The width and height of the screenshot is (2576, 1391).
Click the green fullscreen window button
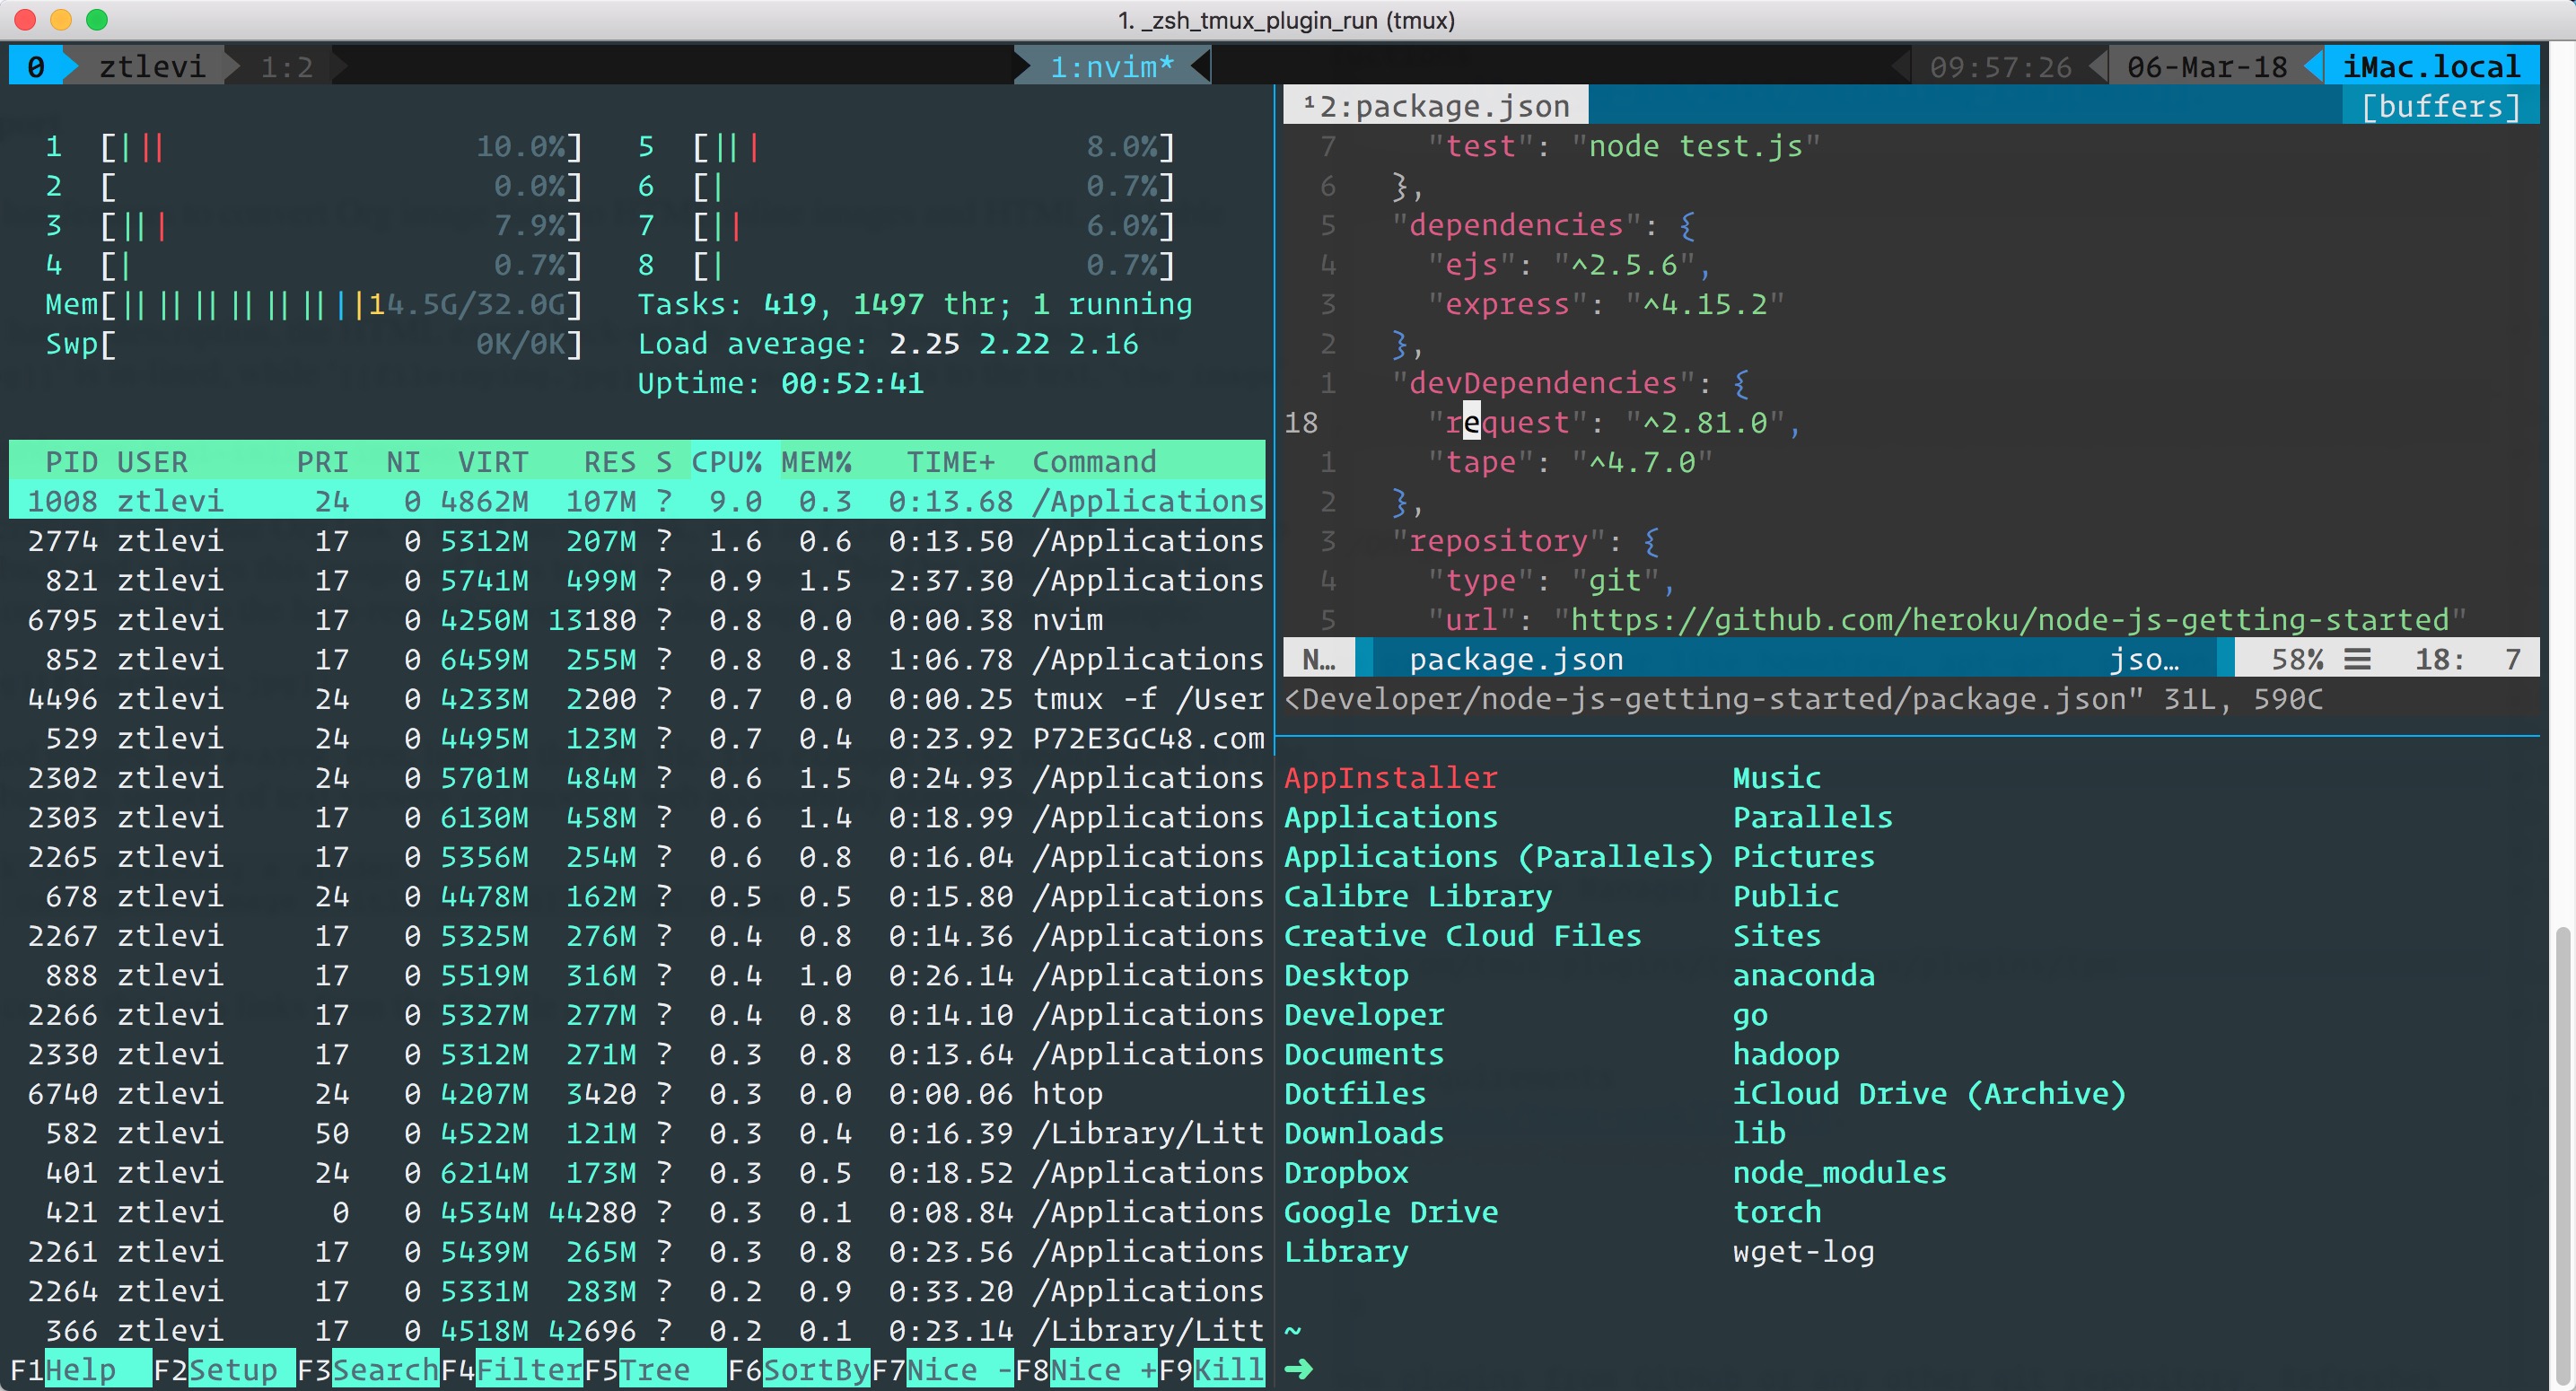[x=97, y=19]
